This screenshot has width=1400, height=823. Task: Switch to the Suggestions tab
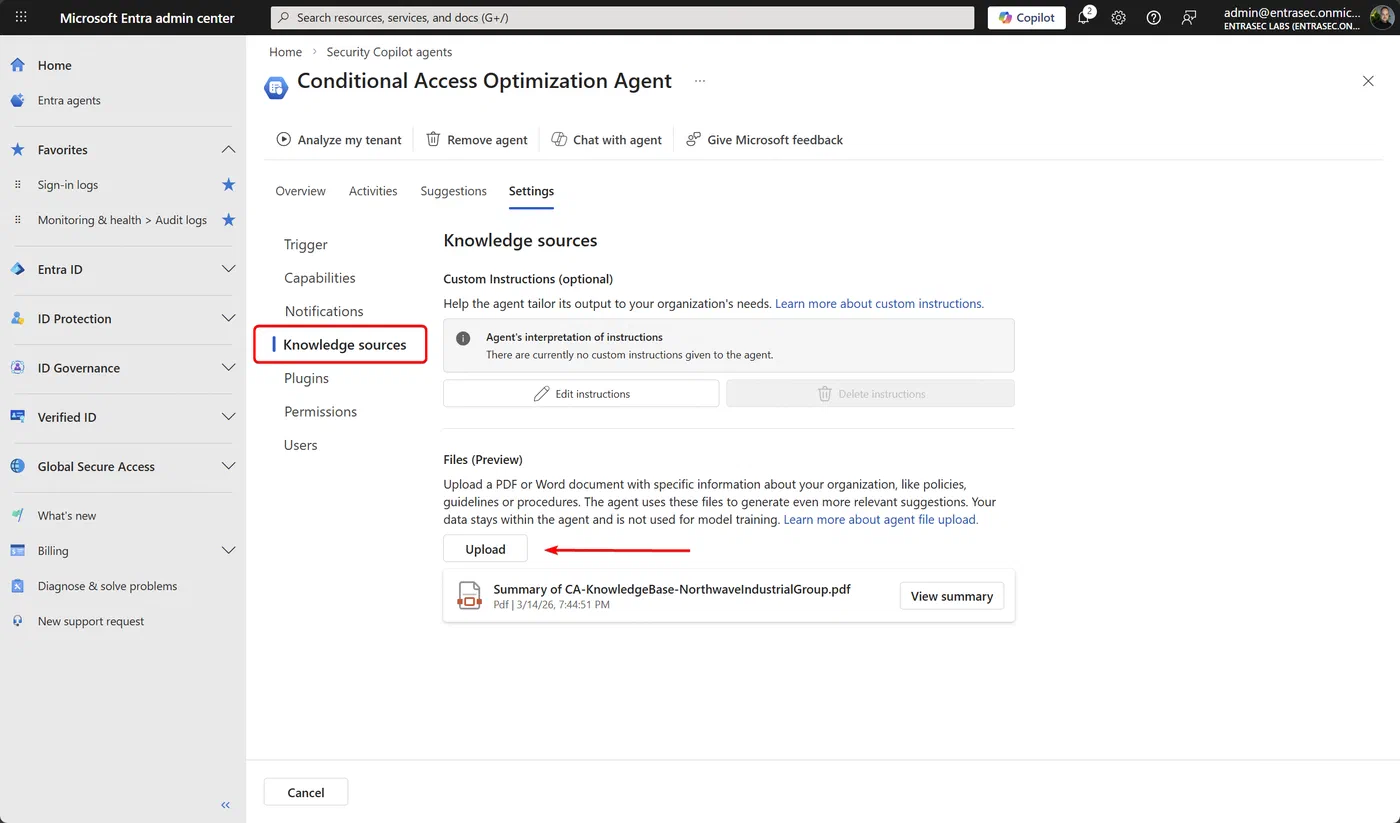pyautogui.click(x=454, y=191)
